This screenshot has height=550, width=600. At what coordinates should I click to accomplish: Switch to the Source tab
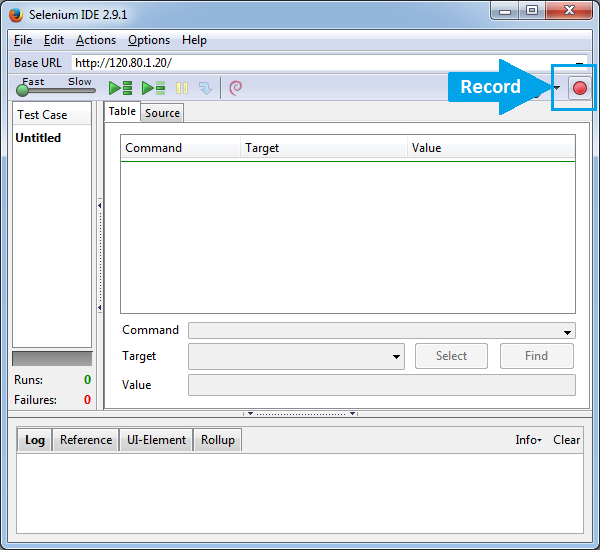tap(162, 113)
